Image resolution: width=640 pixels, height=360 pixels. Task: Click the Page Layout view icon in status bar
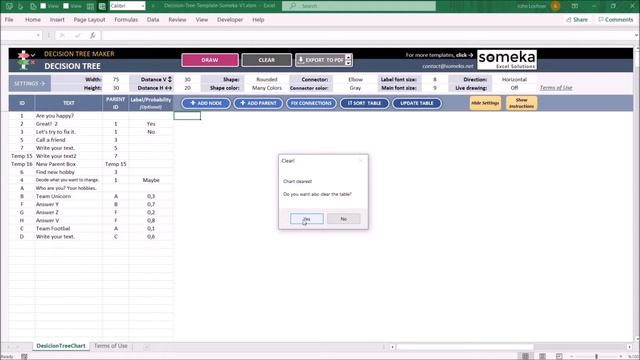[x=542, y=356]
